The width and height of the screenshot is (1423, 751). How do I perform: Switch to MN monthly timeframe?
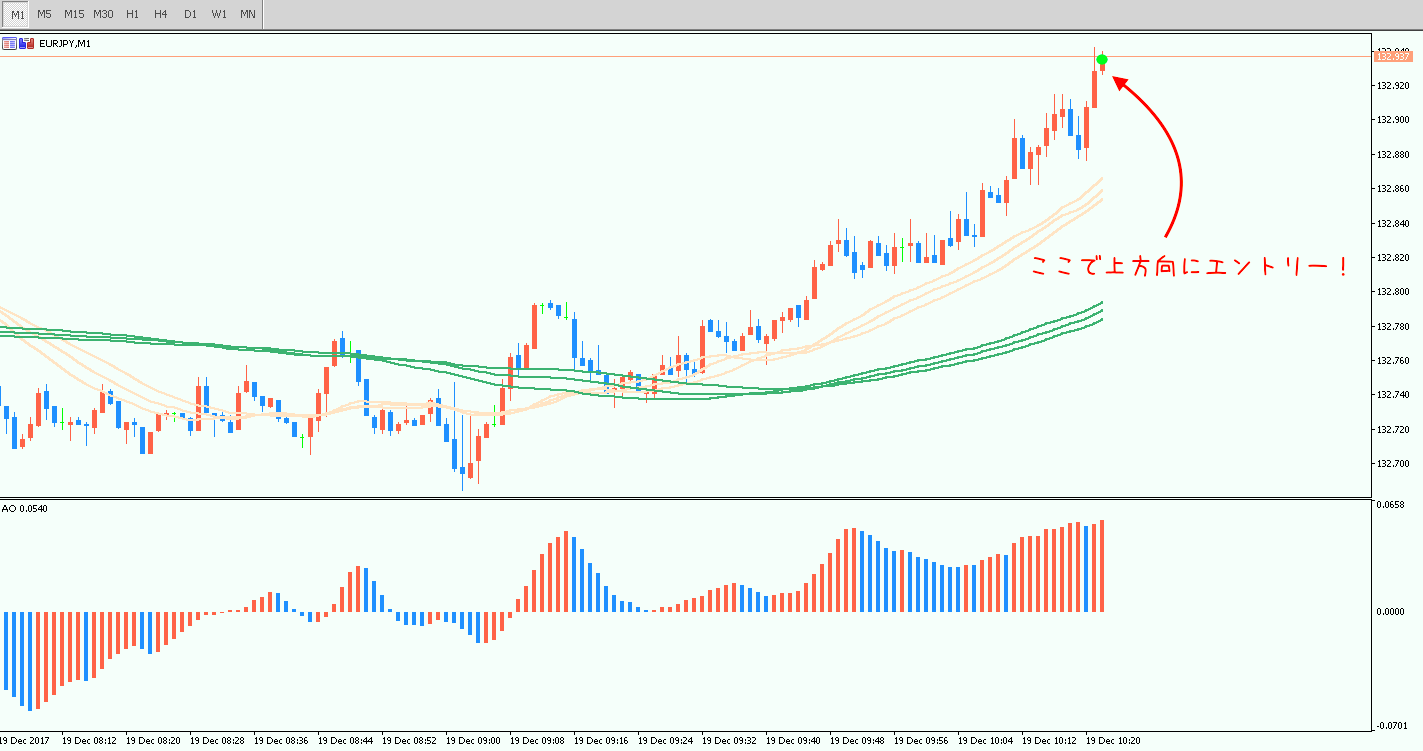pyautogui.click(x=248, y=14)
